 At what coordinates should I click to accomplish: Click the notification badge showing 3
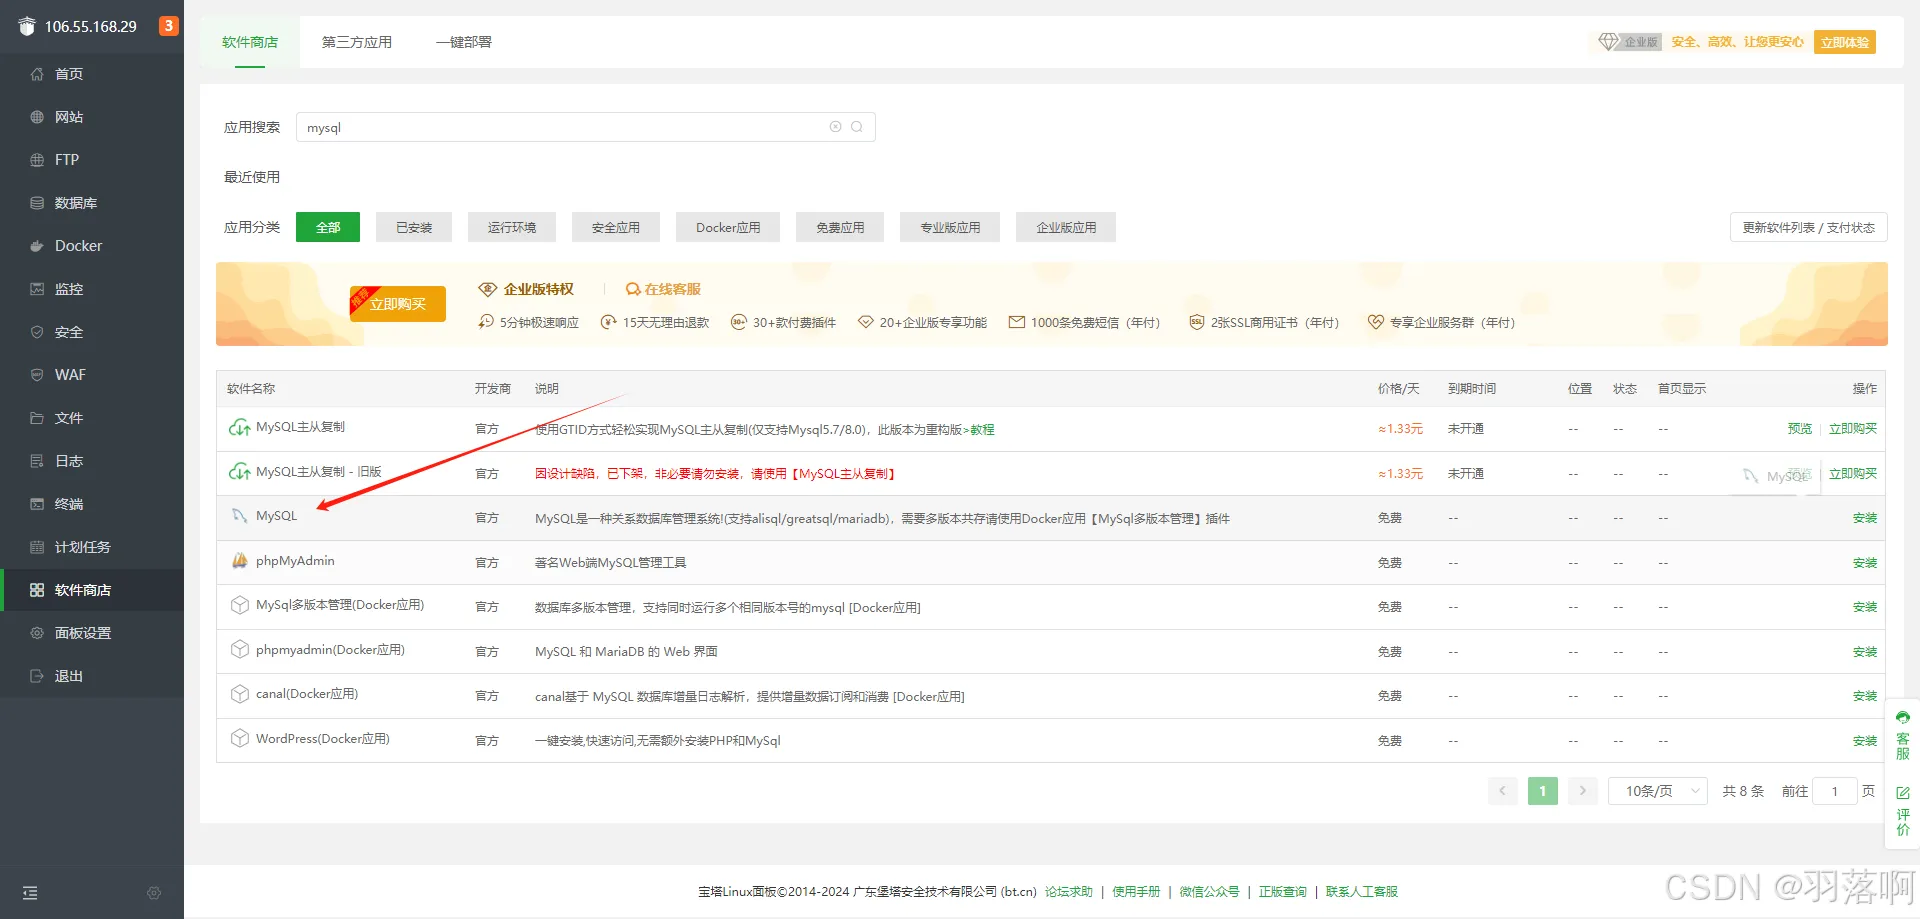[x=169, y=26]
